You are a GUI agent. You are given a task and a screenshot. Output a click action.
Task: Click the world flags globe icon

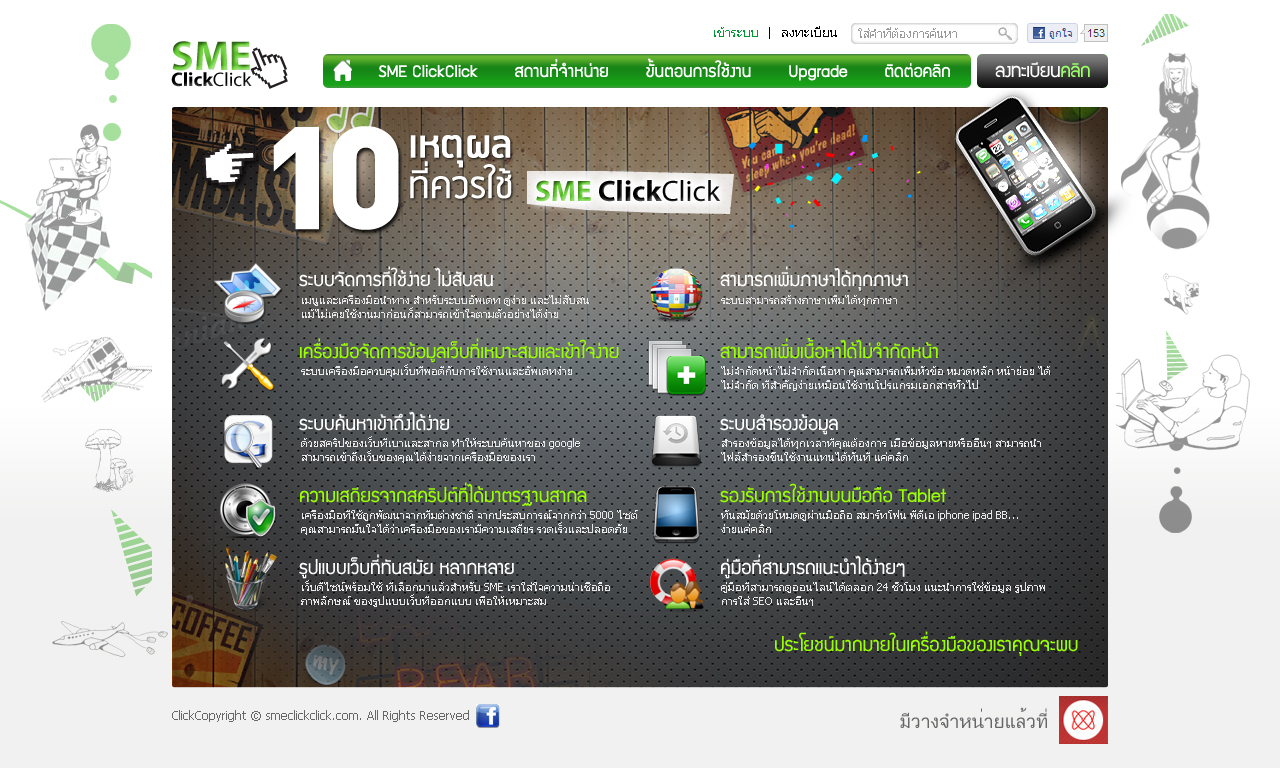[x=676, y=294]
